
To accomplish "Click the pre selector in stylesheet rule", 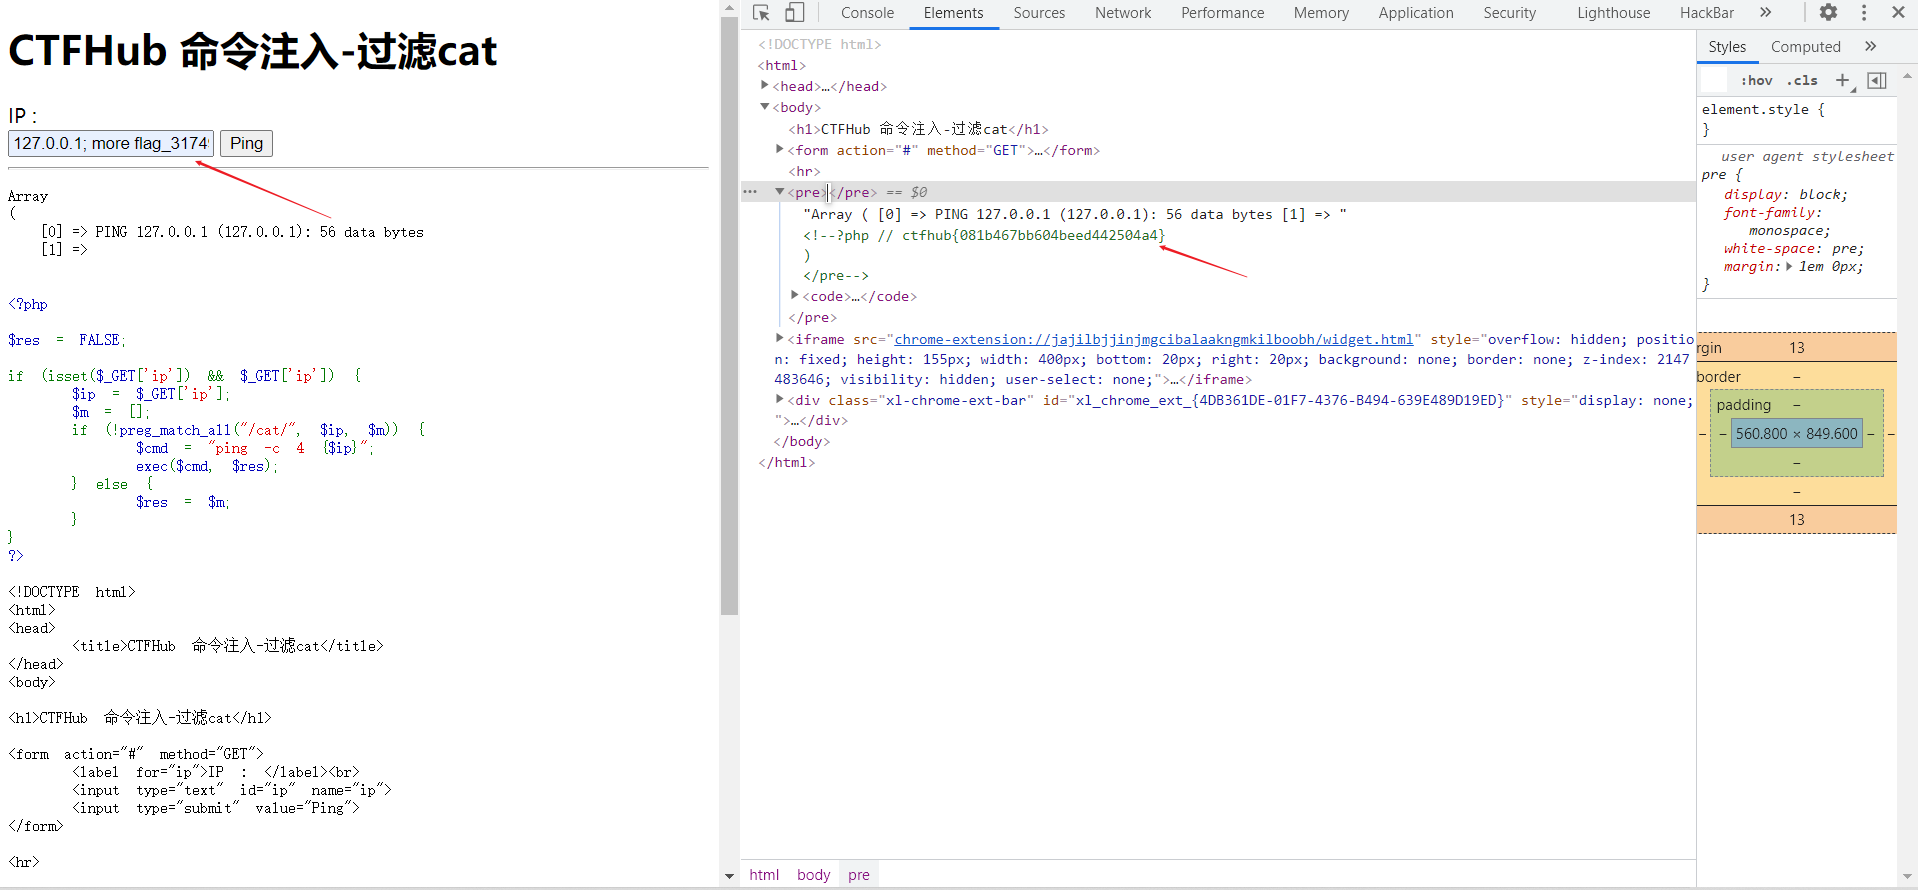I will 1714,174.
